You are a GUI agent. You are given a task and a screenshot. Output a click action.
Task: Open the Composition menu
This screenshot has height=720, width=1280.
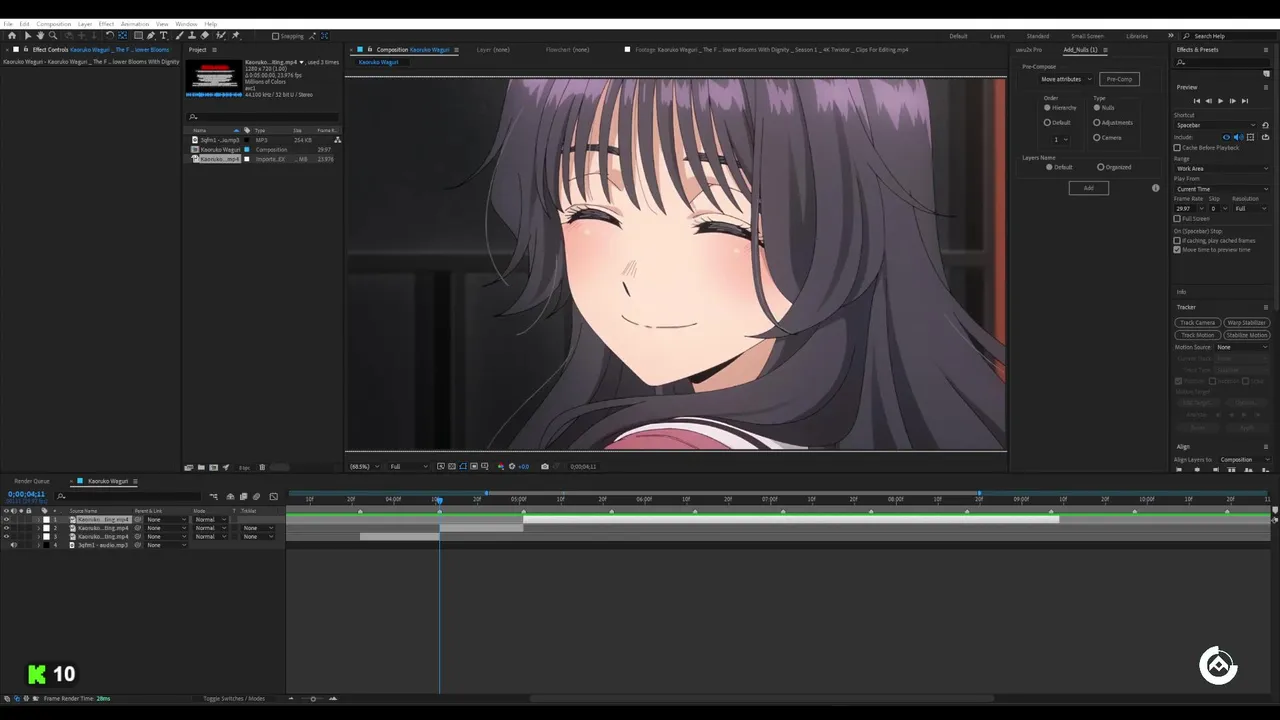[54, 24]
